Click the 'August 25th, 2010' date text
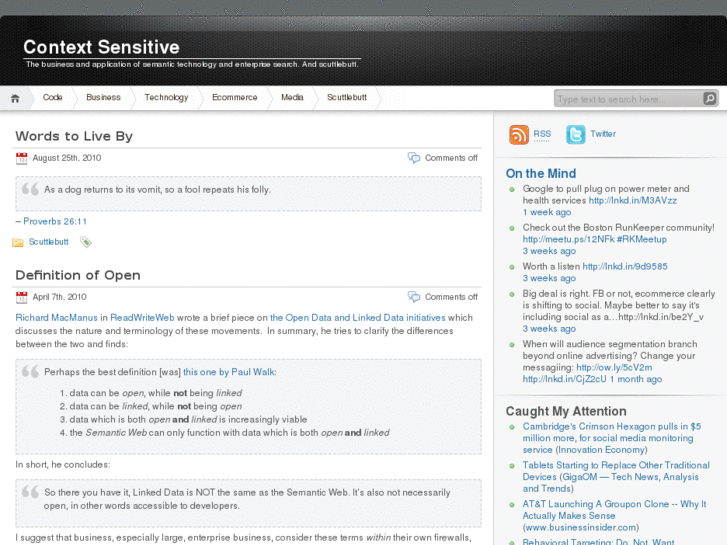 [x=67, y=158]
